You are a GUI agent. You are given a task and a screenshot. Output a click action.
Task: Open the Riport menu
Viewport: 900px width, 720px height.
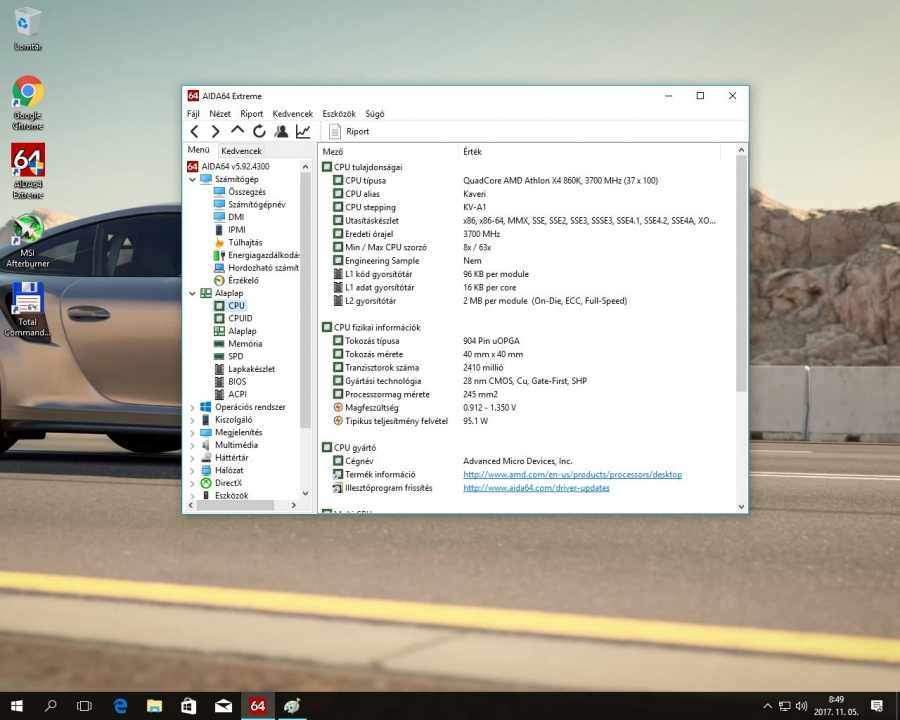[251, 114]
